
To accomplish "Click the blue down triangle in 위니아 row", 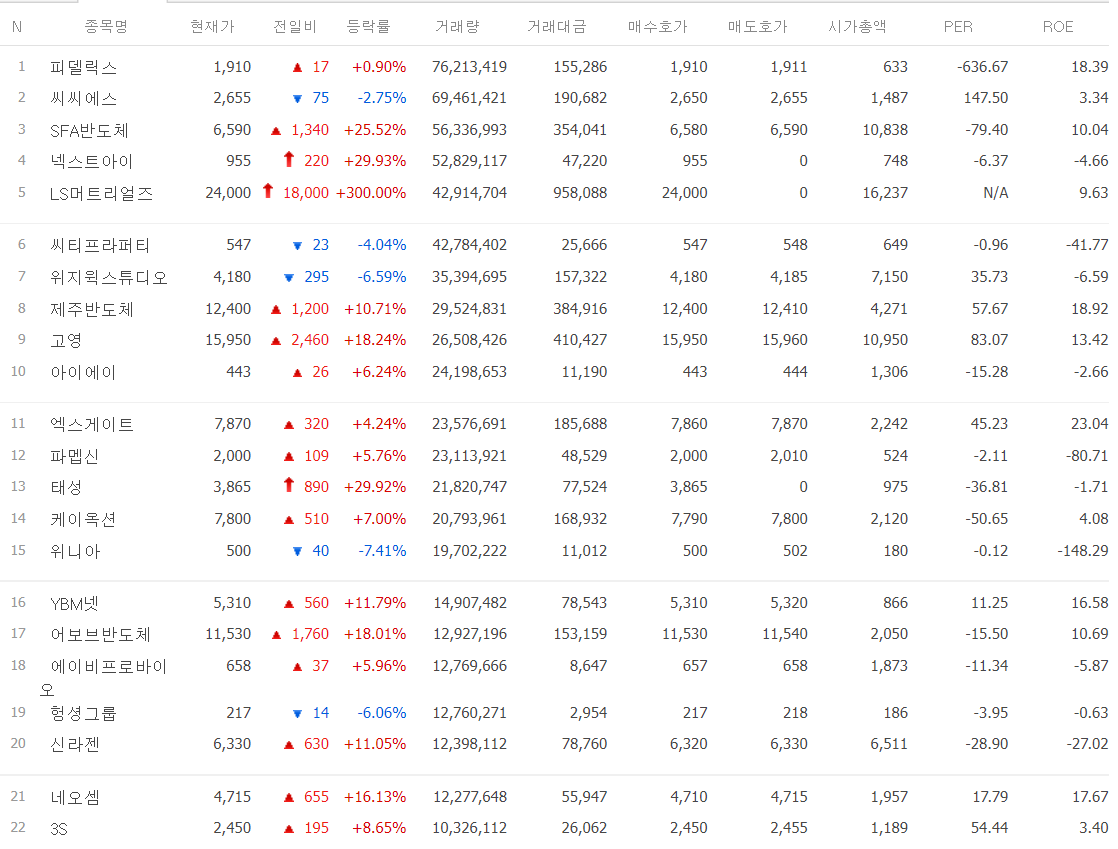I will point(297,552).
